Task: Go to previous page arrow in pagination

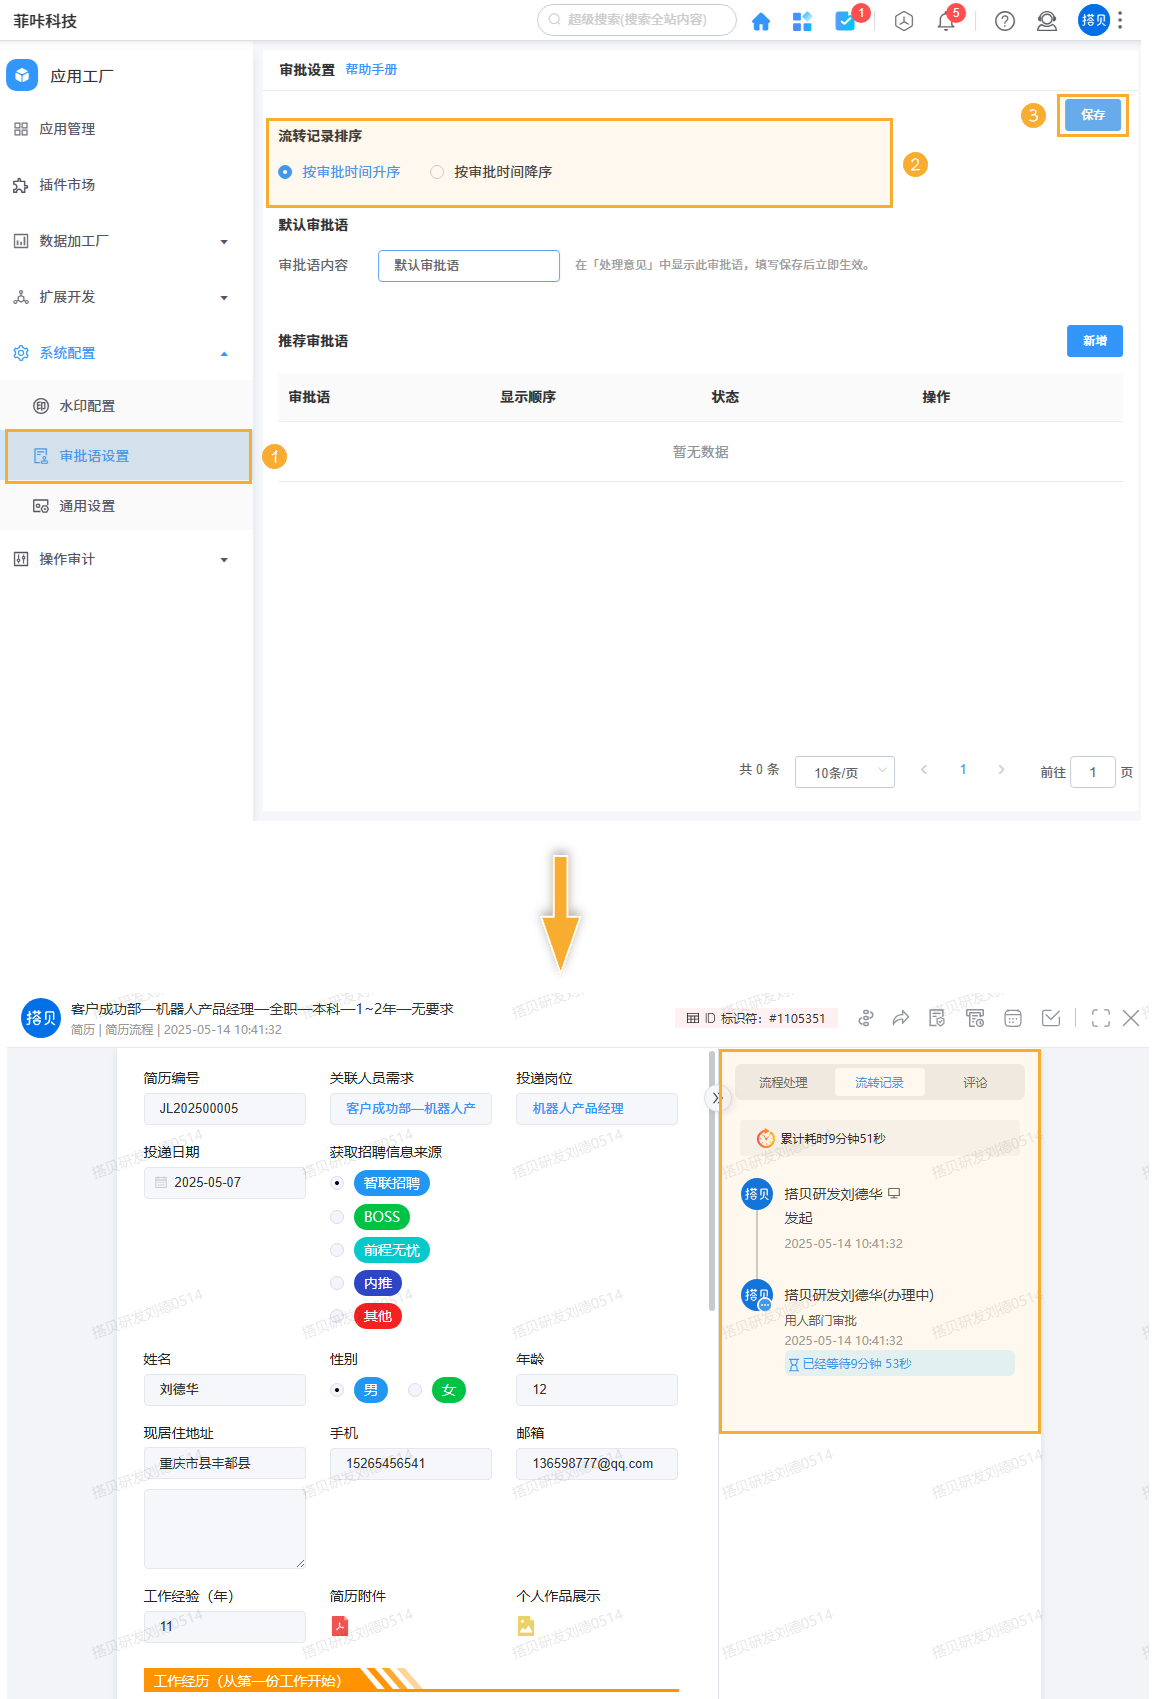Action: [924, 770]
